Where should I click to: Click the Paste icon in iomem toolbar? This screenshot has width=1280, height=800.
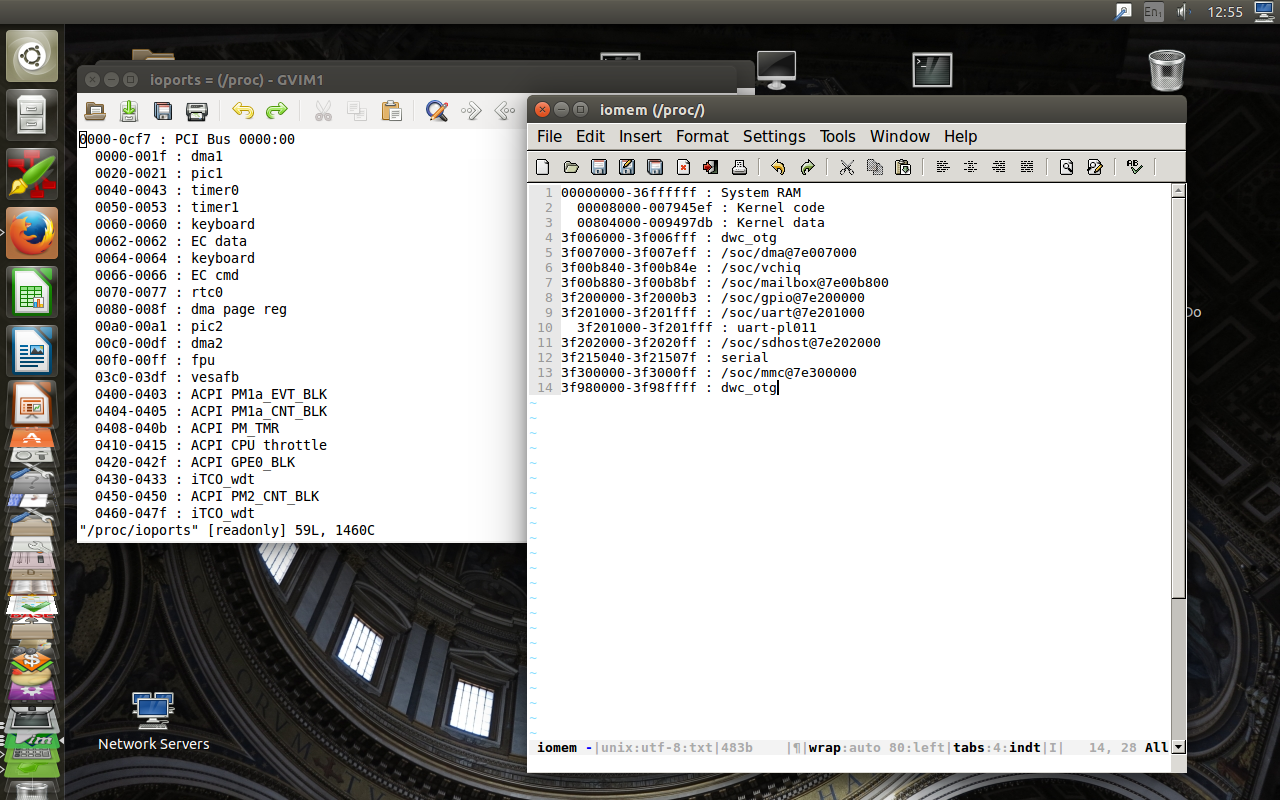coord(903,167)
